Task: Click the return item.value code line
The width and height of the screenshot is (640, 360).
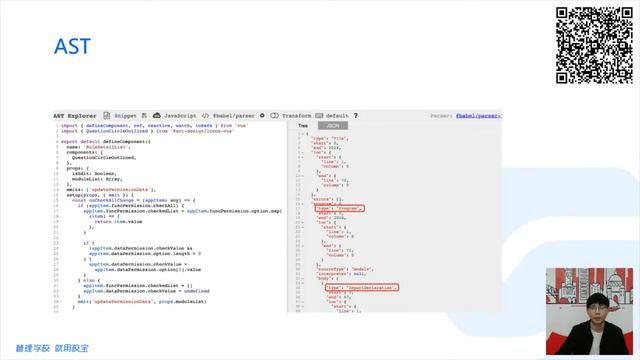Action: click(x=118, y=222)
